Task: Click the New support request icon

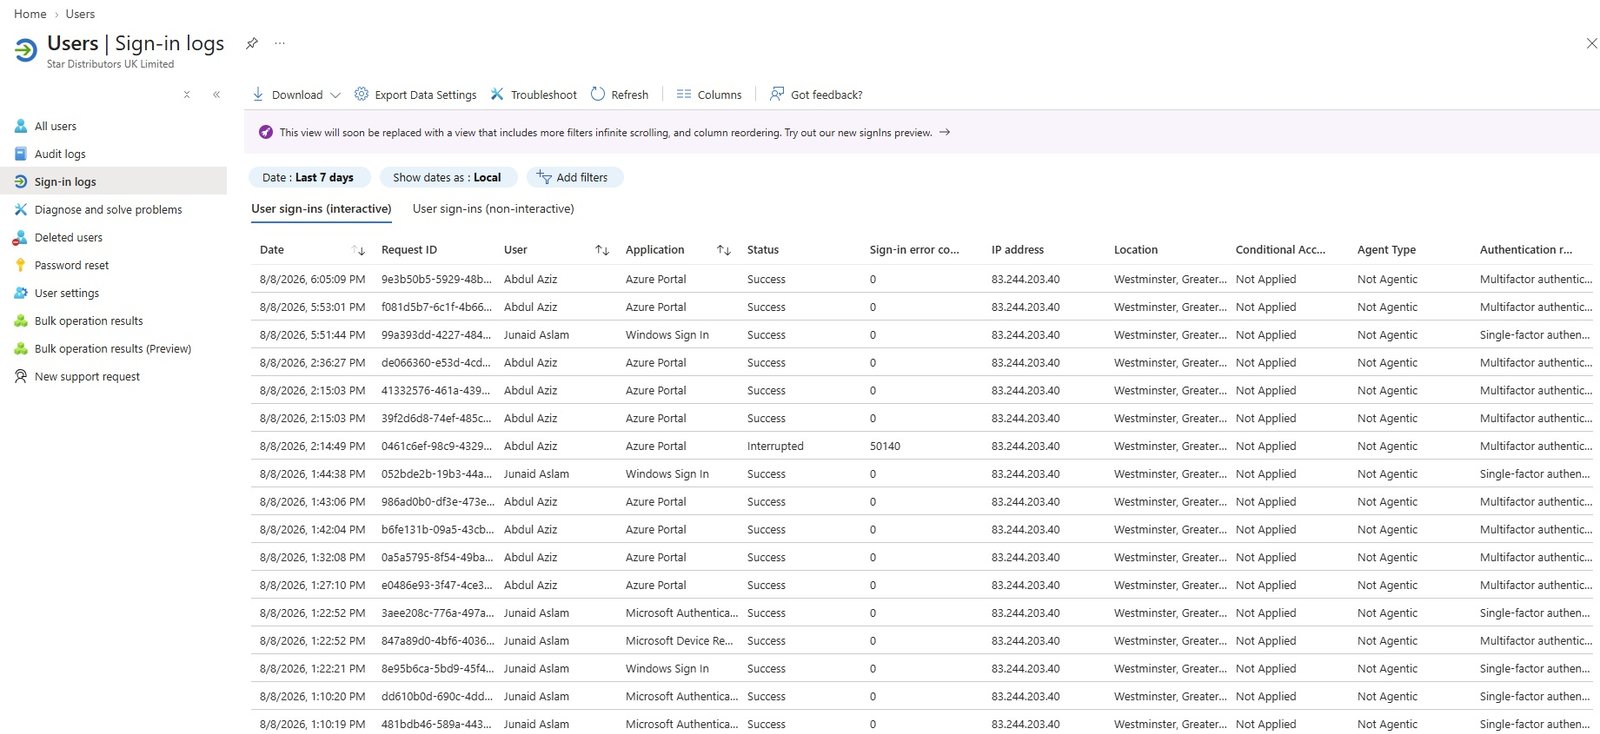Action: 20,377
